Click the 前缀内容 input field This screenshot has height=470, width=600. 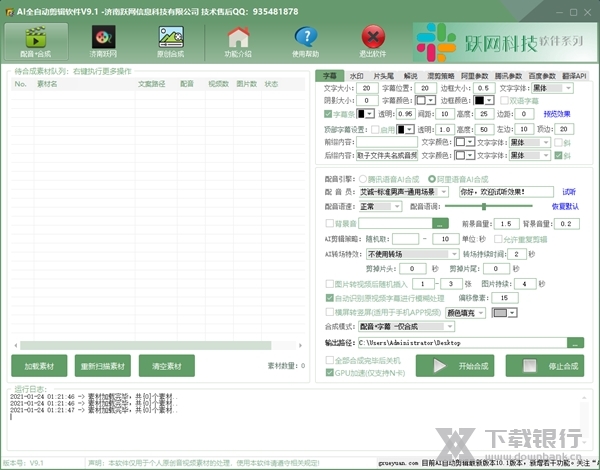click(387, 142)
